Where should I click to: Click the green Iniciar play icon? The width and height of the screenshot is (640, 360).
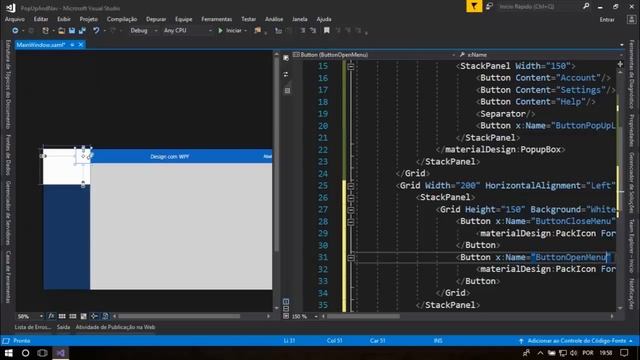(220, 31)
